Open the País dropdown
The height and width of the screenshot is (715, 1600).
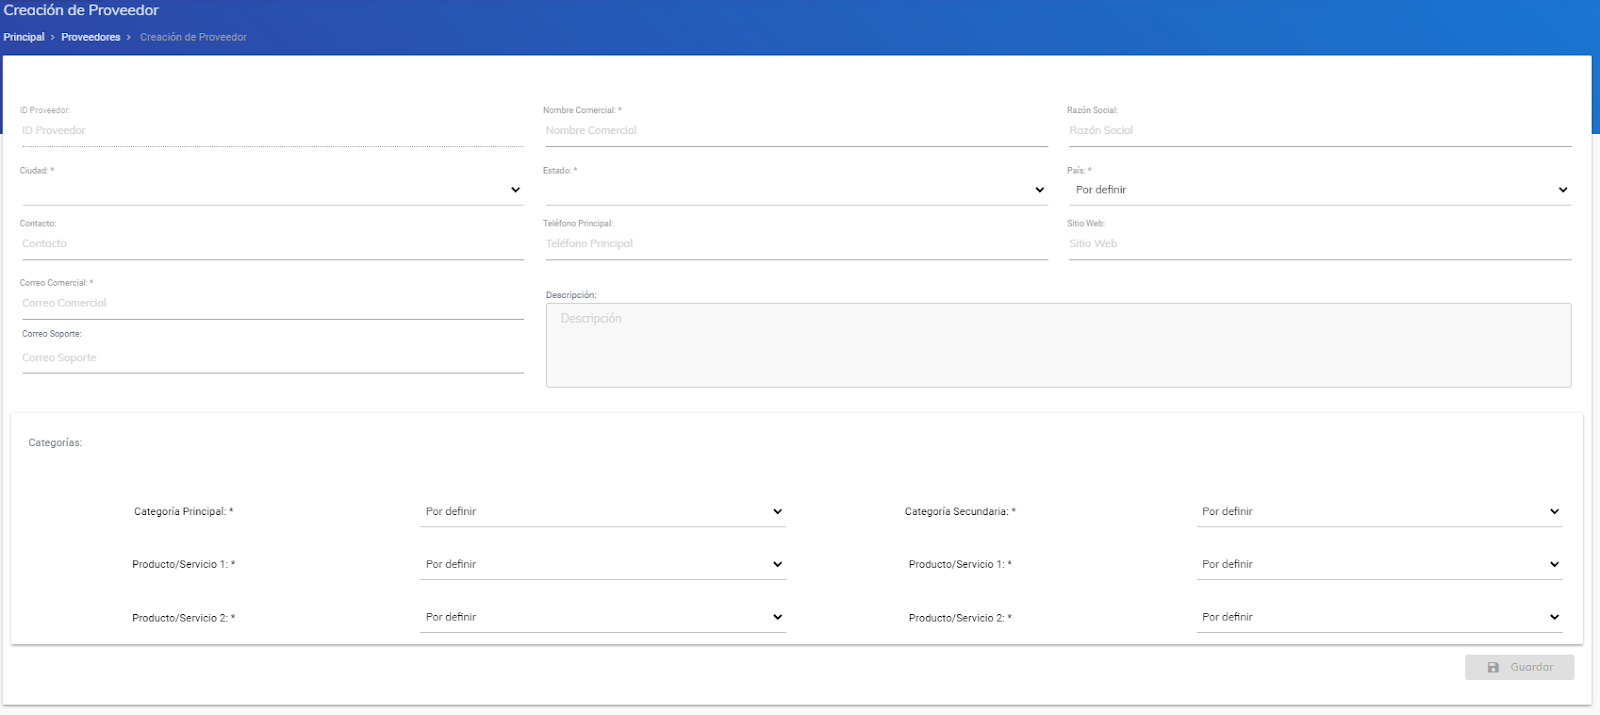1319,190
